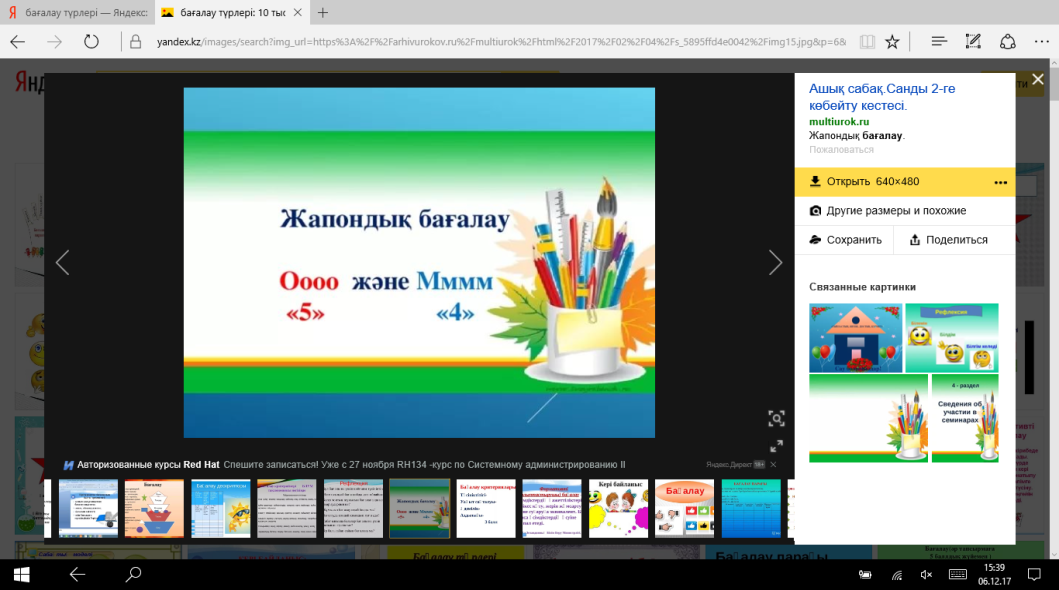Open Edge reading view book icon
This screenshot has width=1059, height=590.
click(866, 42)
